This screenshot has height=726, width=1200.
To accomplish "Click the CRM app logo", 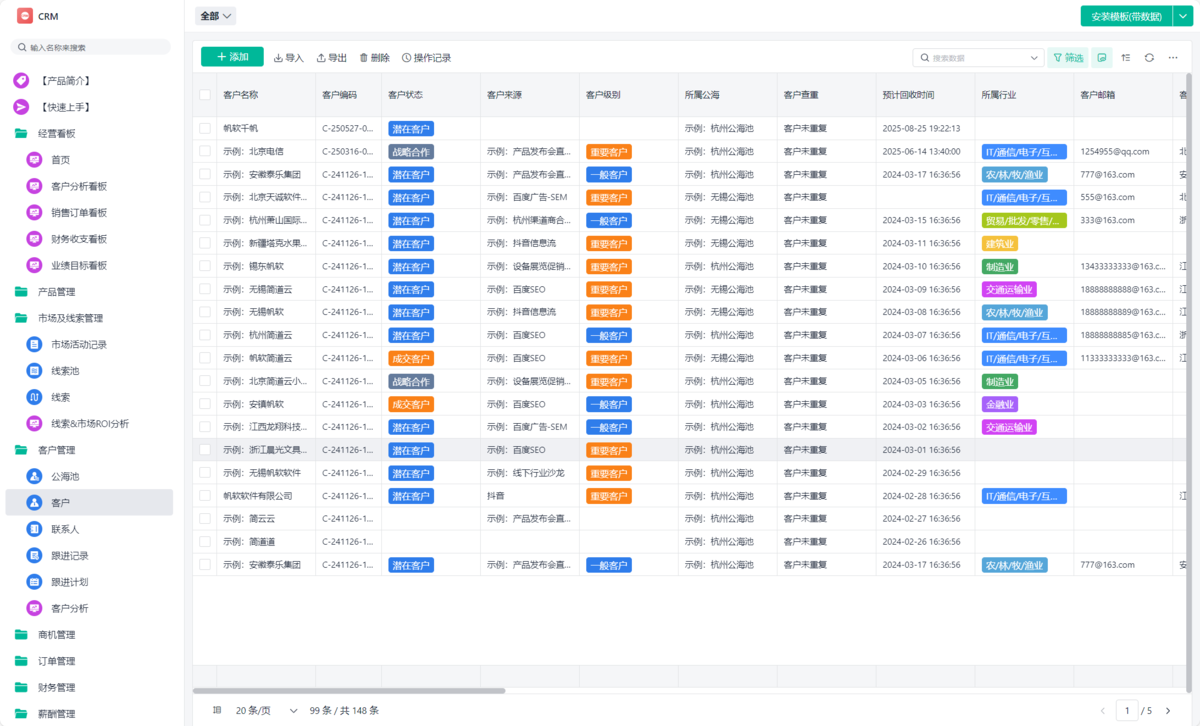I will [25, 16].
